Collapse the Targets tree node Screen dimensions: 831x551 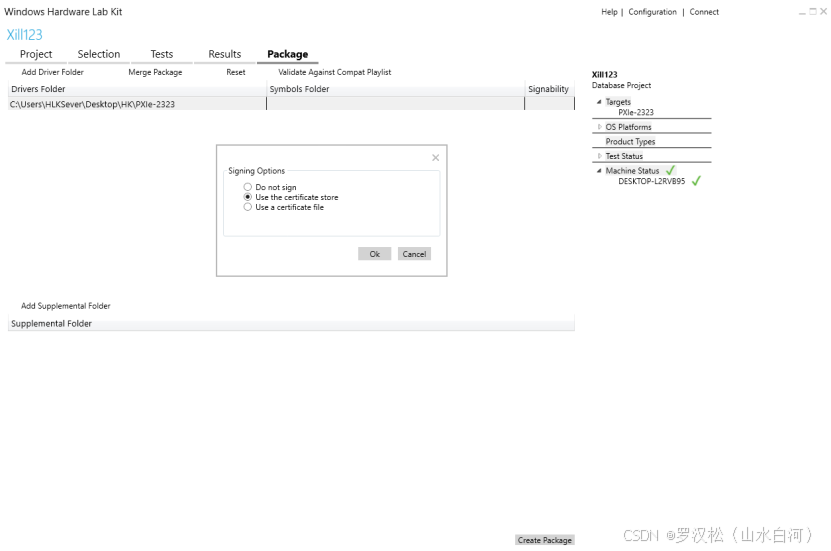click(599, 102)
